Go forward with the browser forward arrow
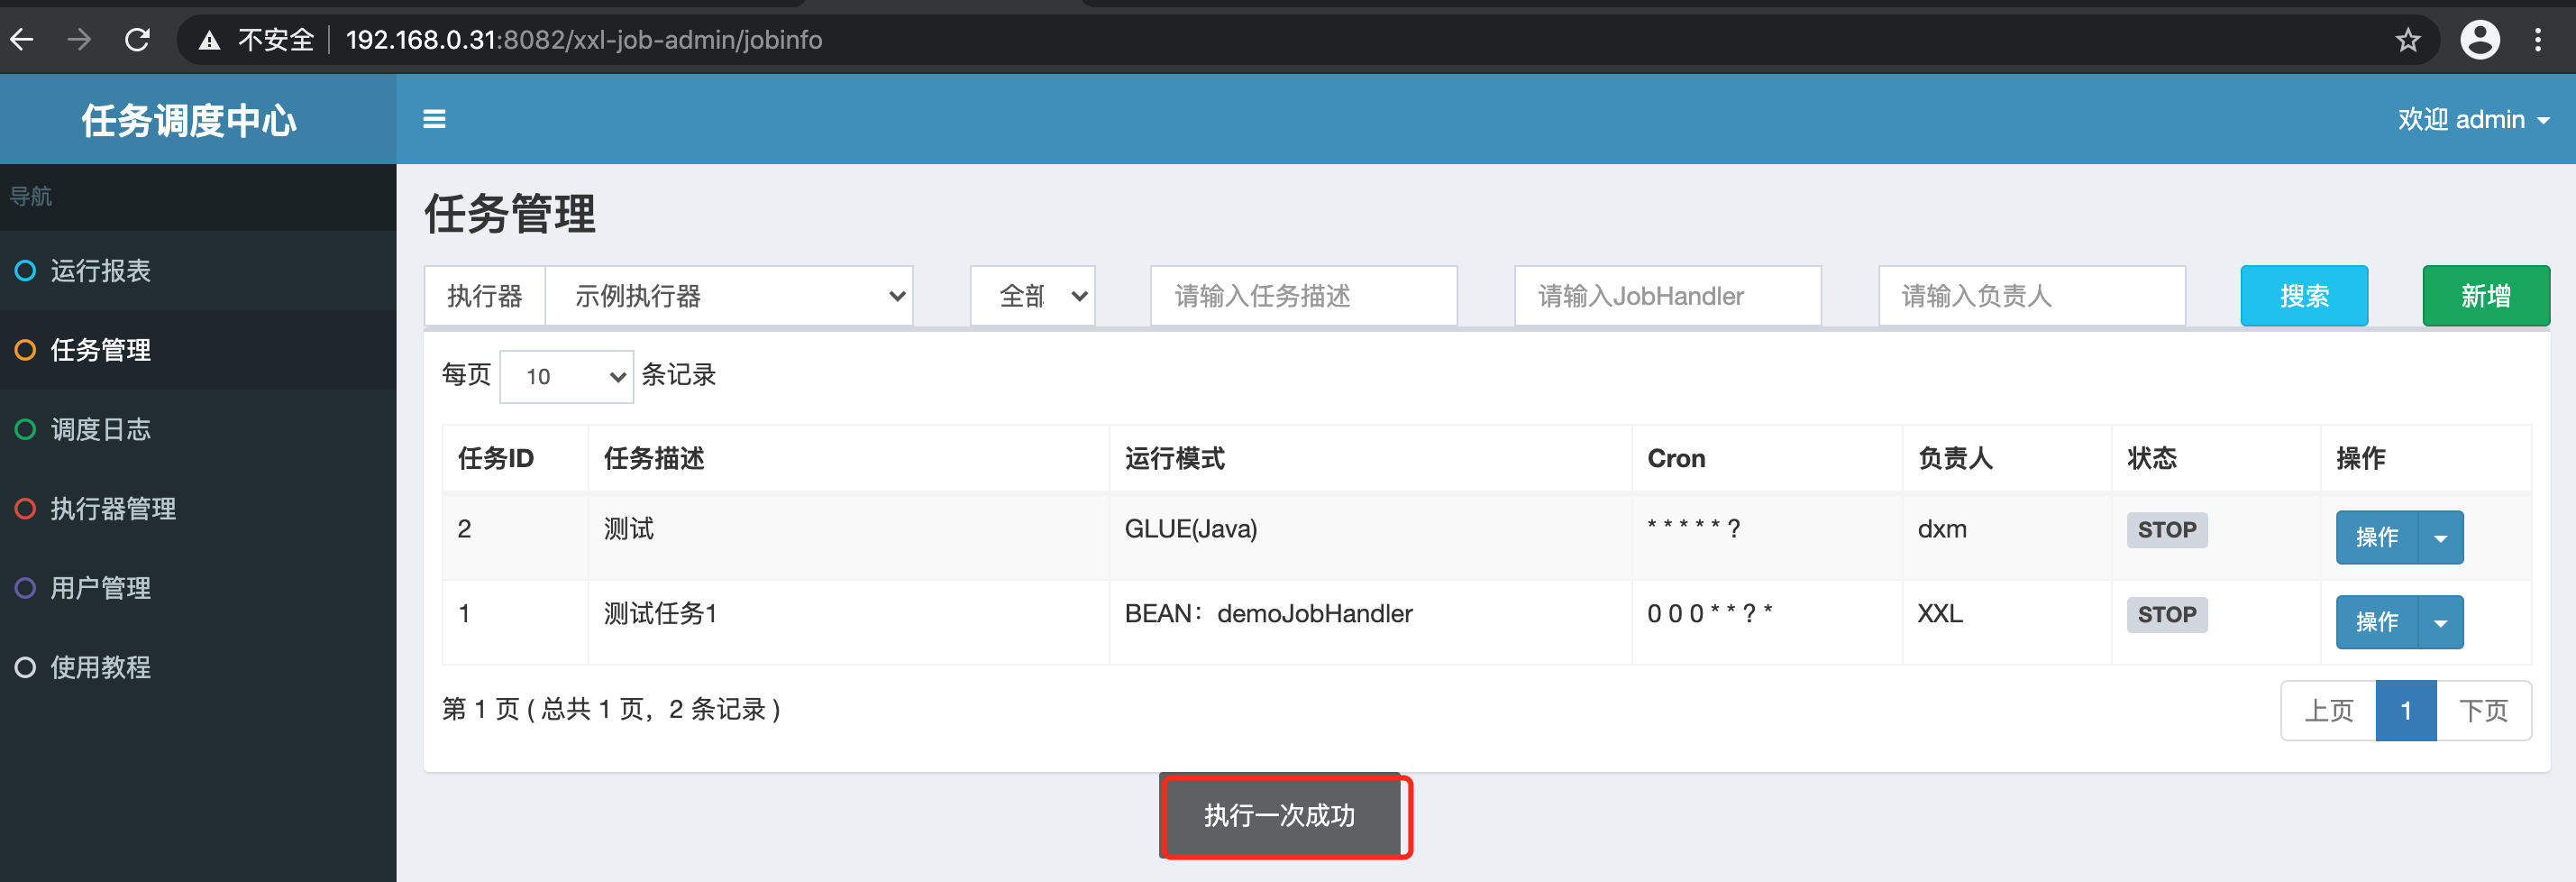Image resolution: width=2576 pixels, height=882 pixels. click(79, 40)
